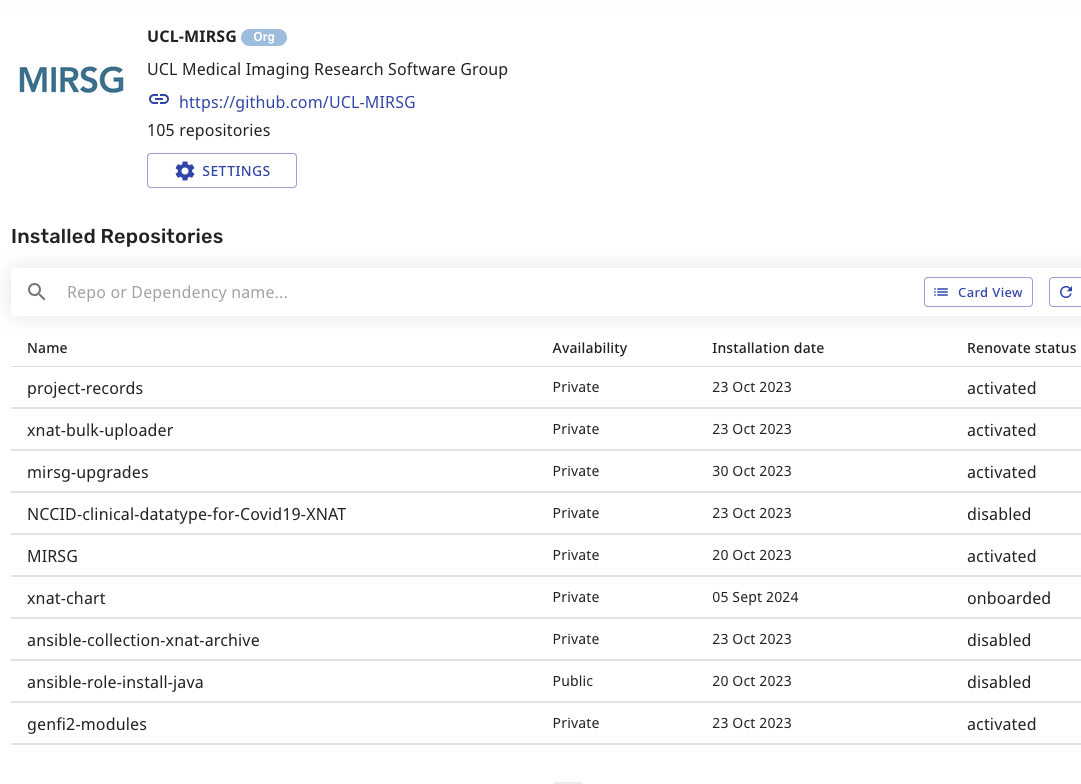1081x784 pixels.
Task: Click the refresh icon next to Card View
Action: click(x=1065, y=292)
